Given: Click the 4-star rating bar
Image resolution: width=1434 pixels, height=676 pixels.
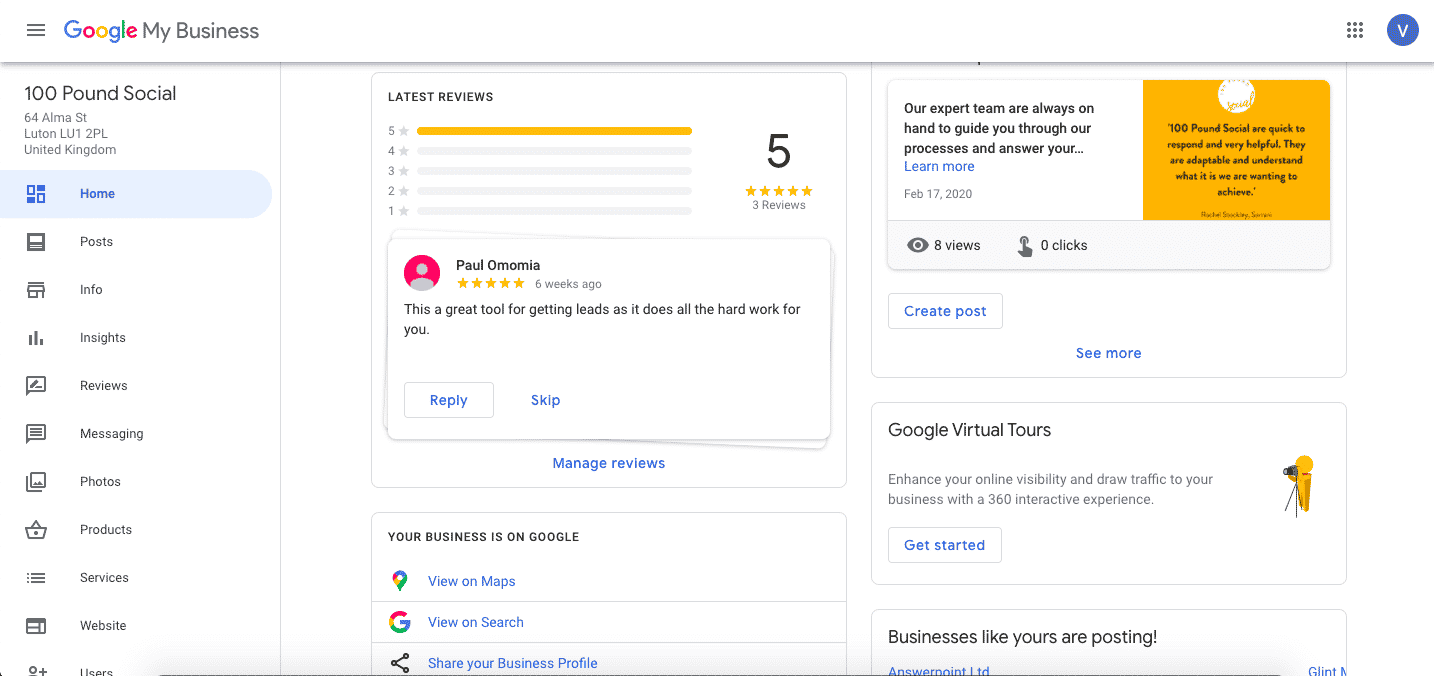Looking at the screenshot, I should tap(554, 151).
